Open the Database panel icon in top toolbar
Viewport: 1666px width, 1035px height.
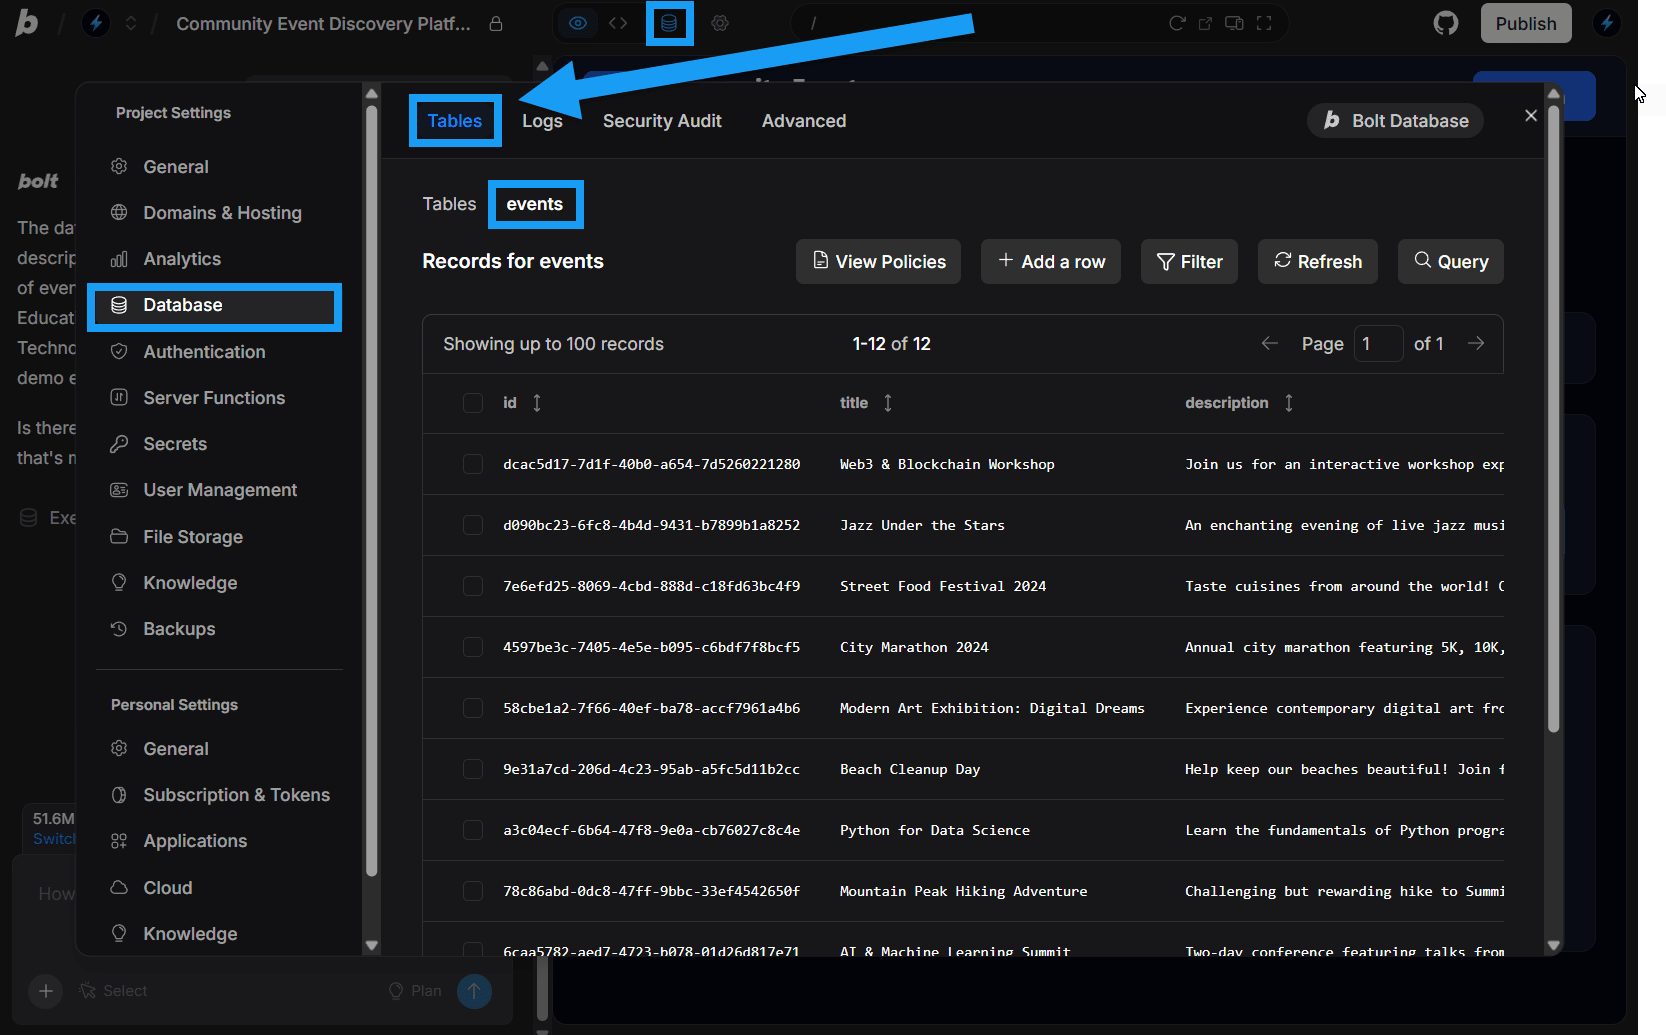click(x=669, y=22)
